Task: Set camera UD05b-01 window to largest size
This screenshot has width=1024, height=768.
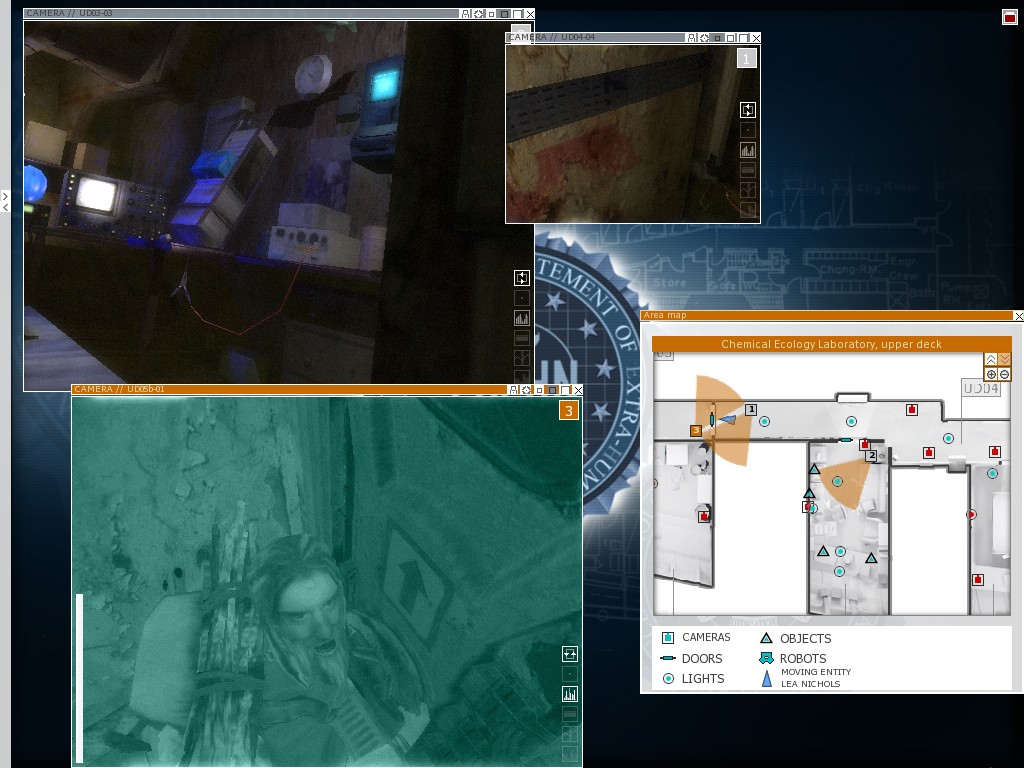Action: point(564,390)
